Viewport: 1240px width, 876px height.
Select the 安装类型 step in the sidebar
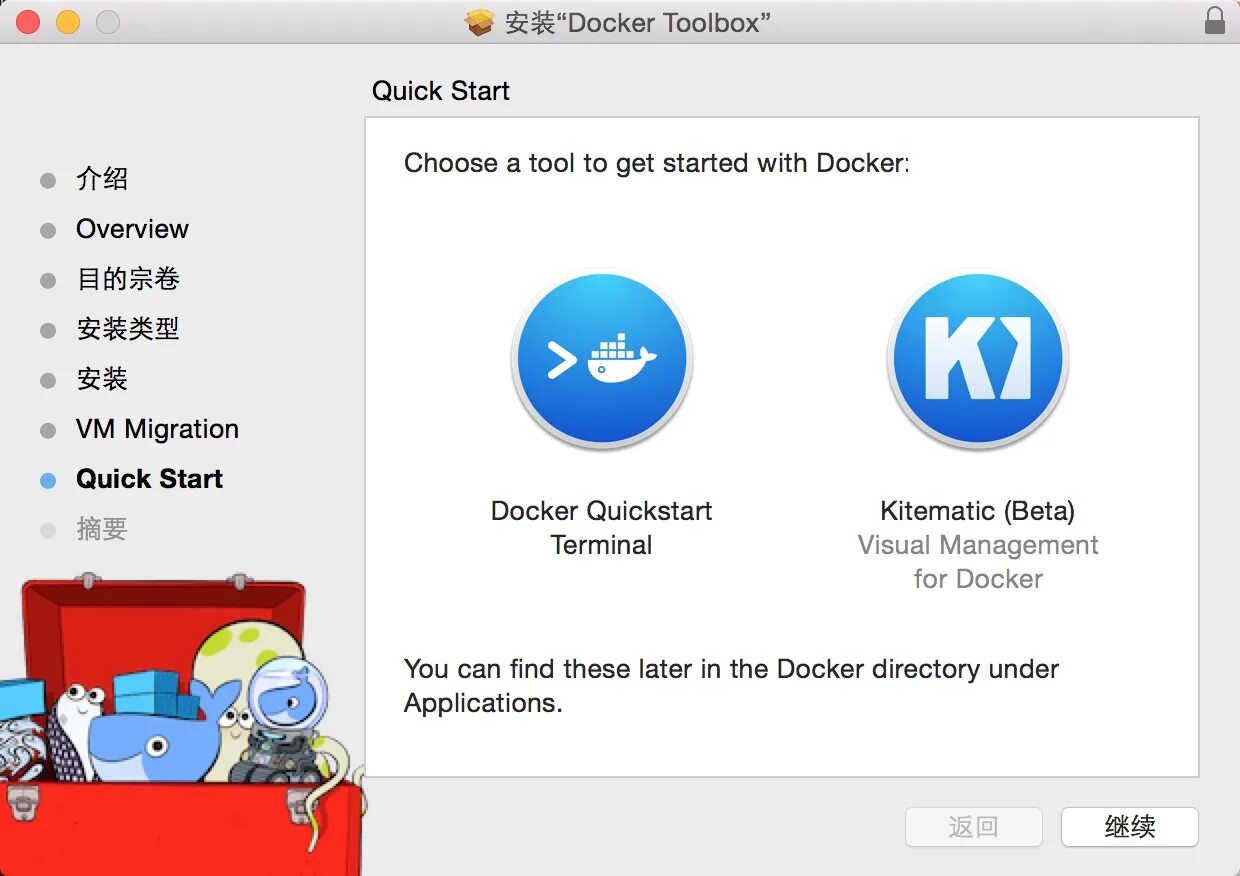point(128,329)
